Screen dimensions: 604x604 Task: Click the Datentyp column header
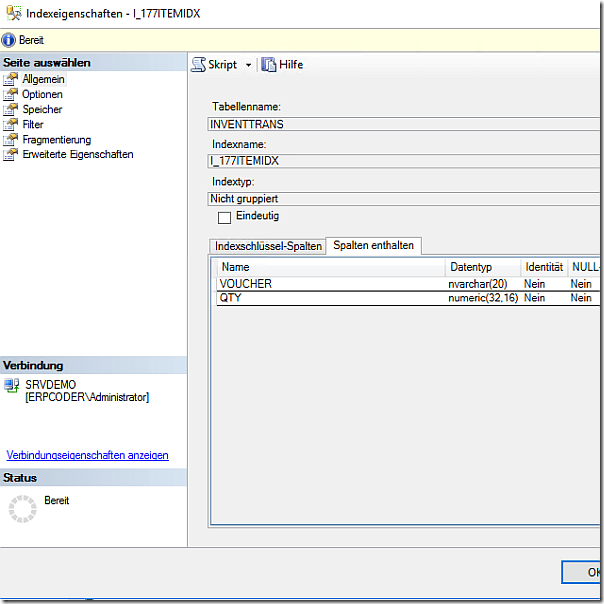(x=482, y=268)
